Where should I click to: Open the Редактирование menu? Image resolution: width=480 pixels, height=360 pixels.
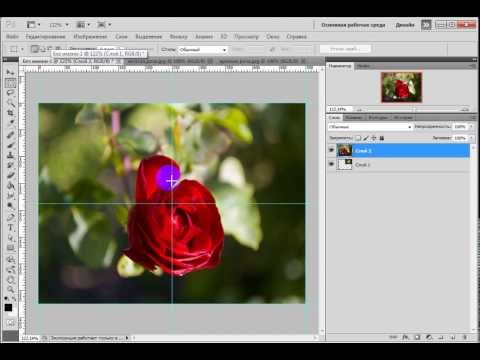45,37
